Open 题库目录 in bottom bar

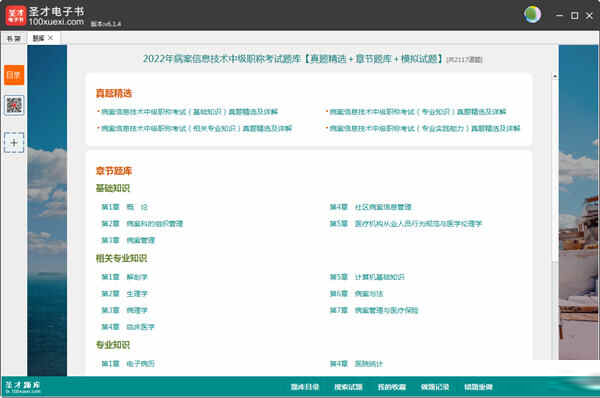[x=305, y=387]
